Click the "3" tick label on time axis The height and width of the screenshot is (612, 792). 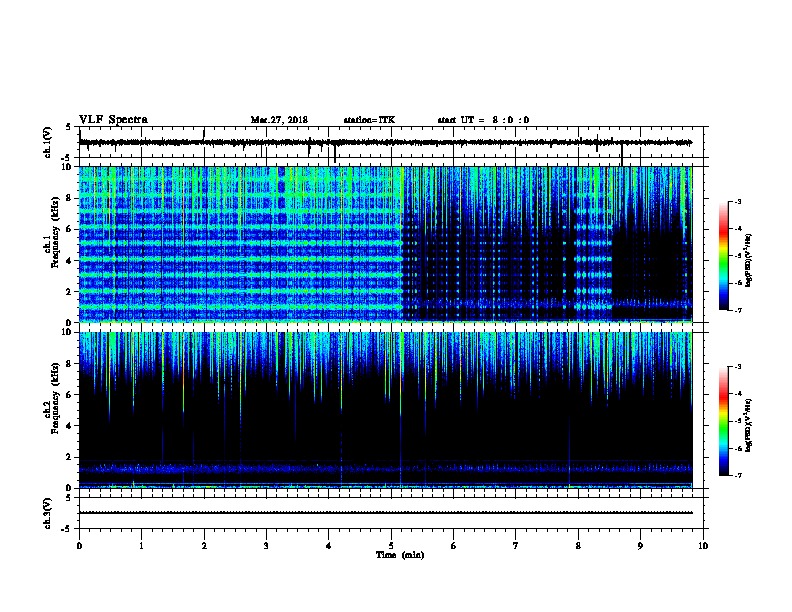(266, 546)
